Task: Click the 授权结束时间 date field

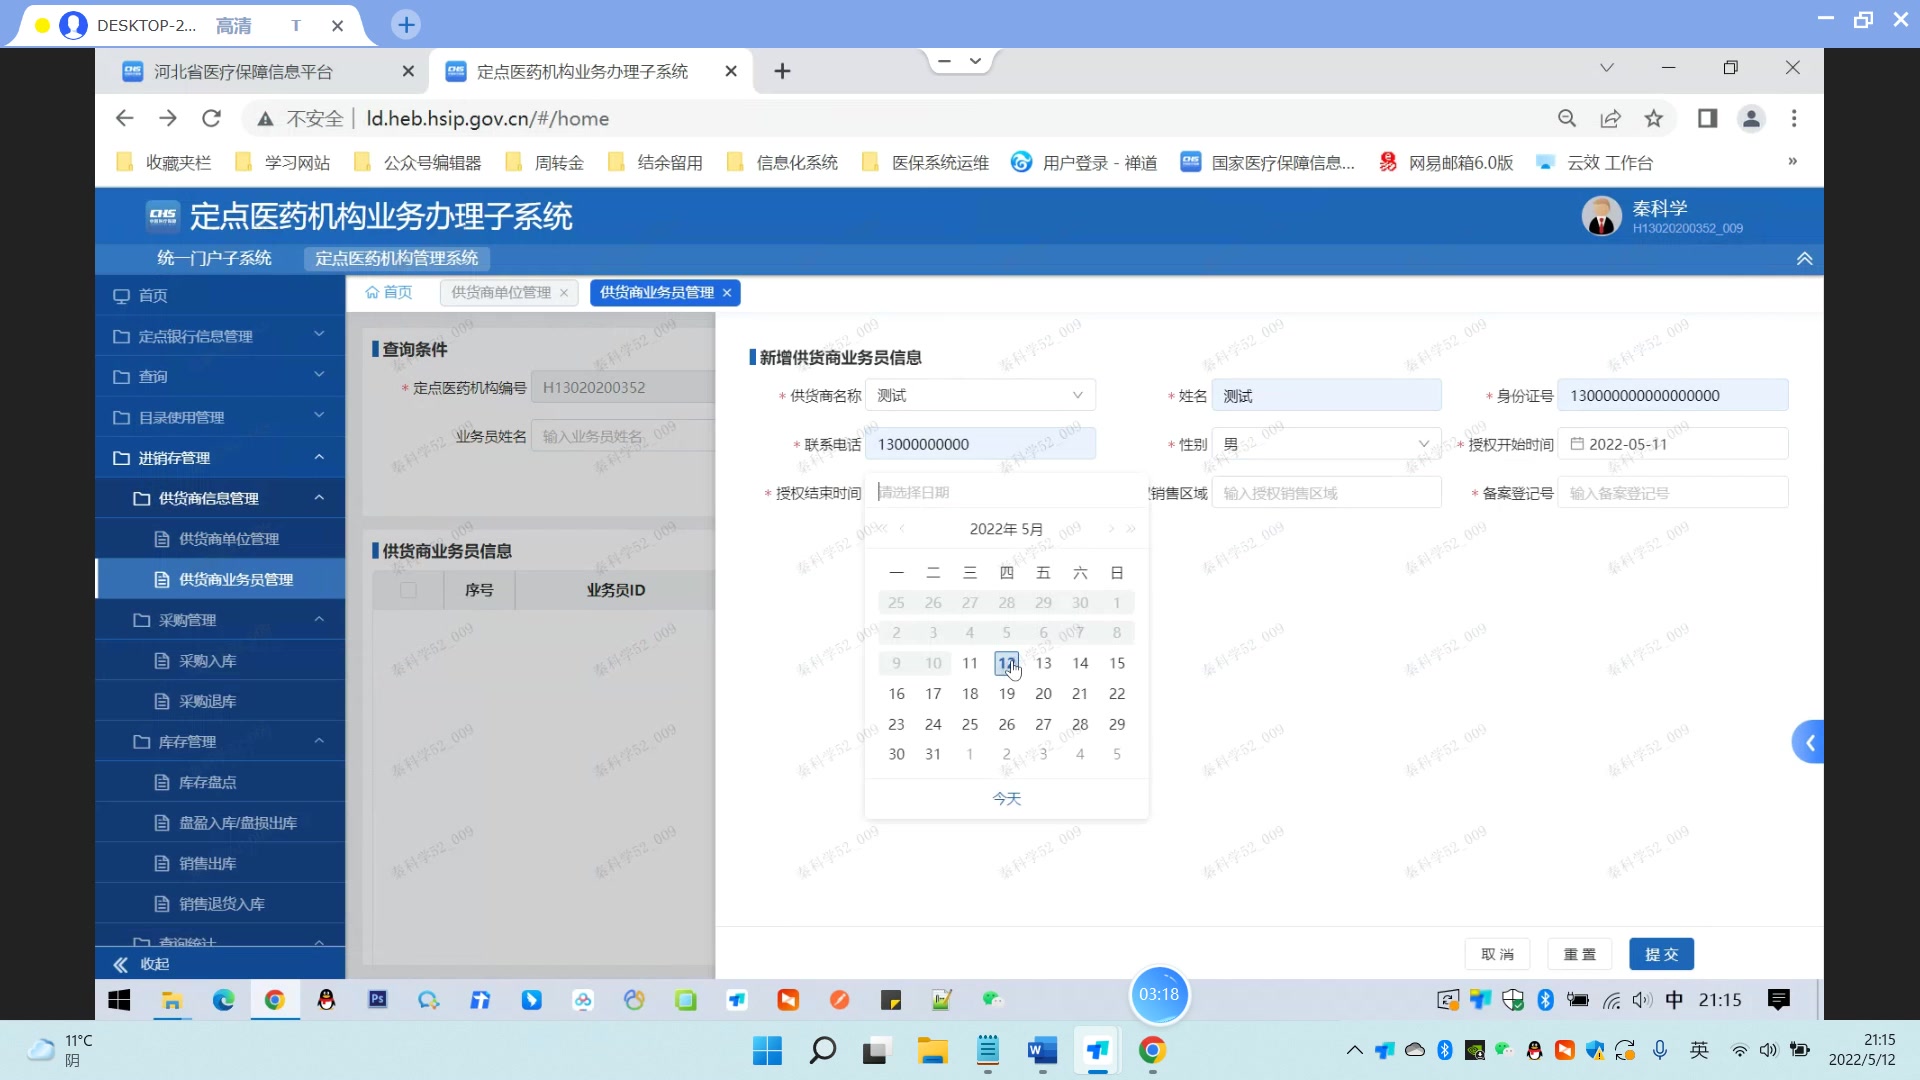Action: pyautogui.click(x=1005, y=493)
